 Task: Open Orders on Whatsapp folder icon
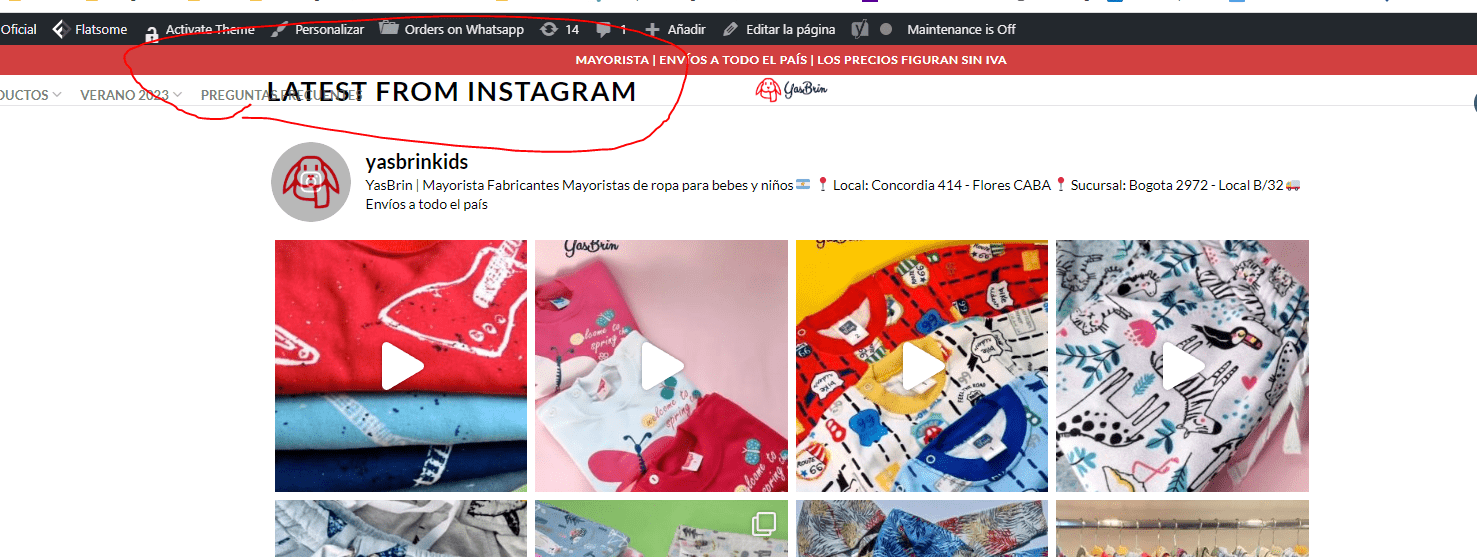point(389,29)
